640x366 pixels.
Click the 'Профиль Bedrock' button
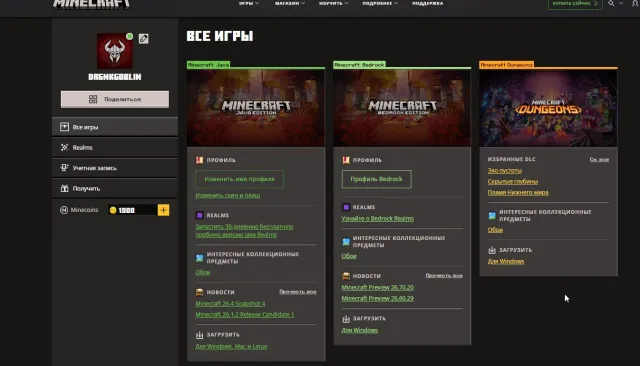point(376,179)
